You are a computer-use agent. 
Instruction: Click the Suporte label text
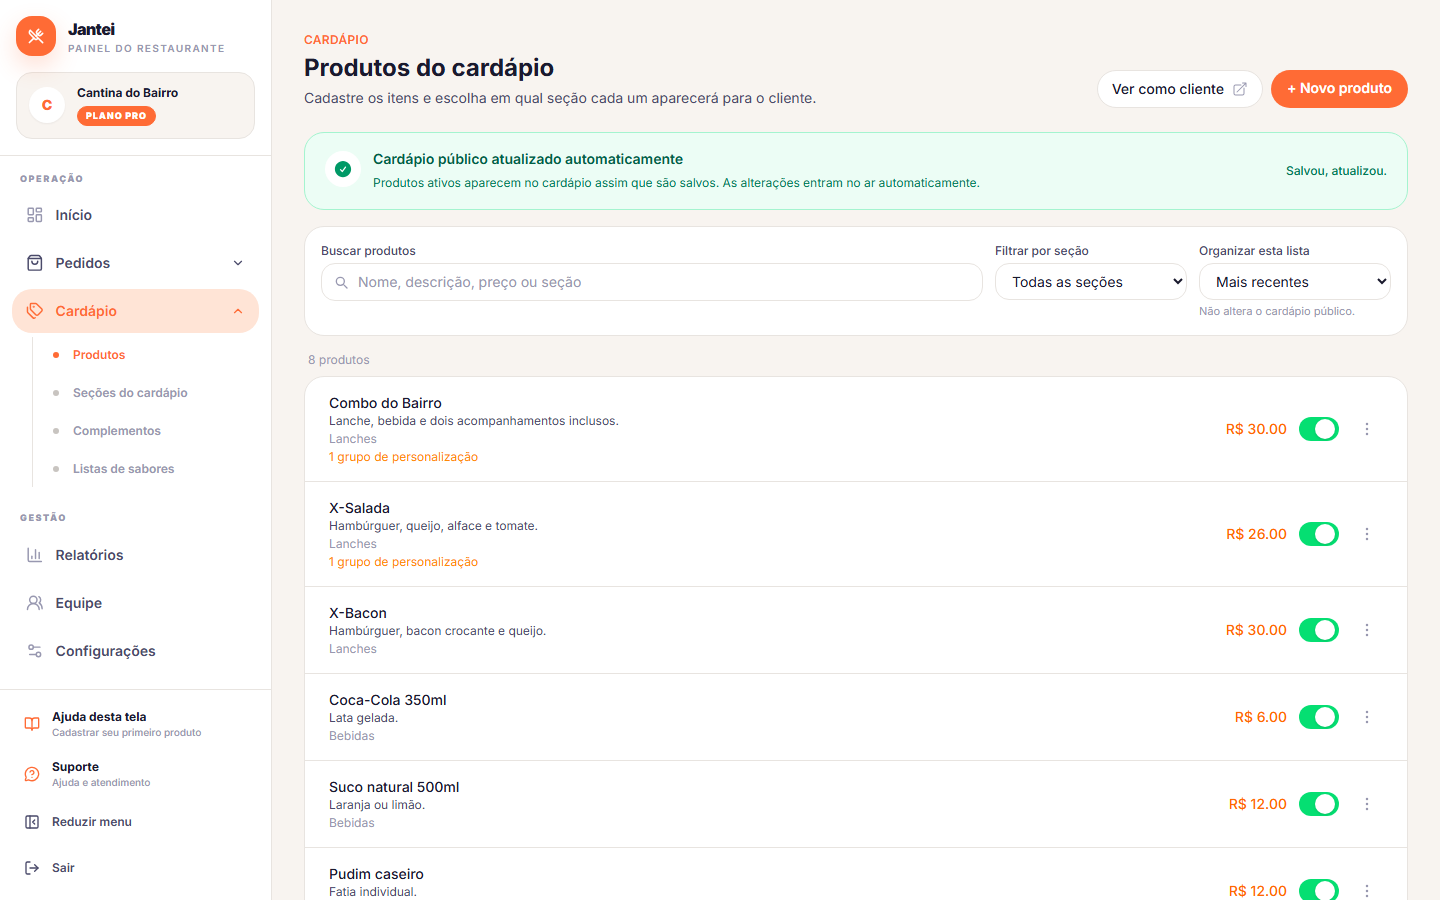(x=75, y=767)
